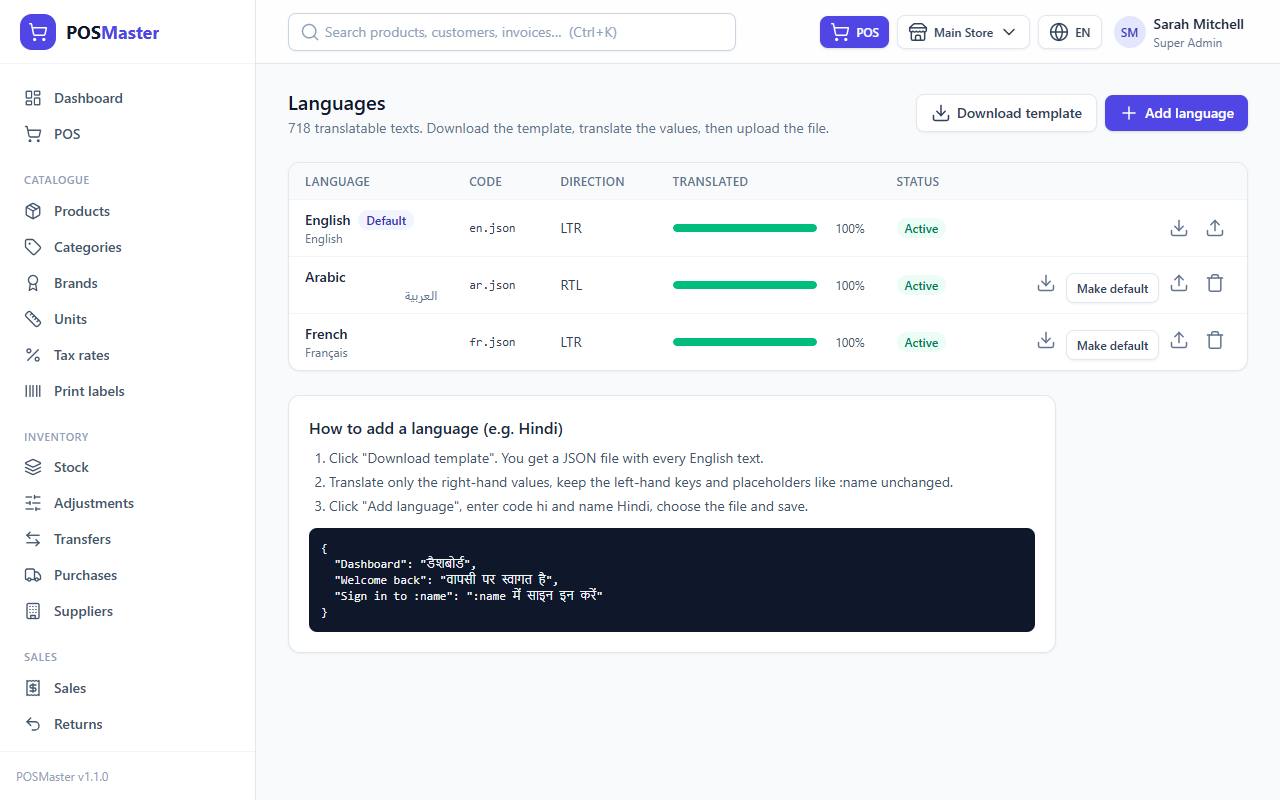
Task: Open Print labels in the sidebar
Action: pyautogui.click(x=128, y=391)
